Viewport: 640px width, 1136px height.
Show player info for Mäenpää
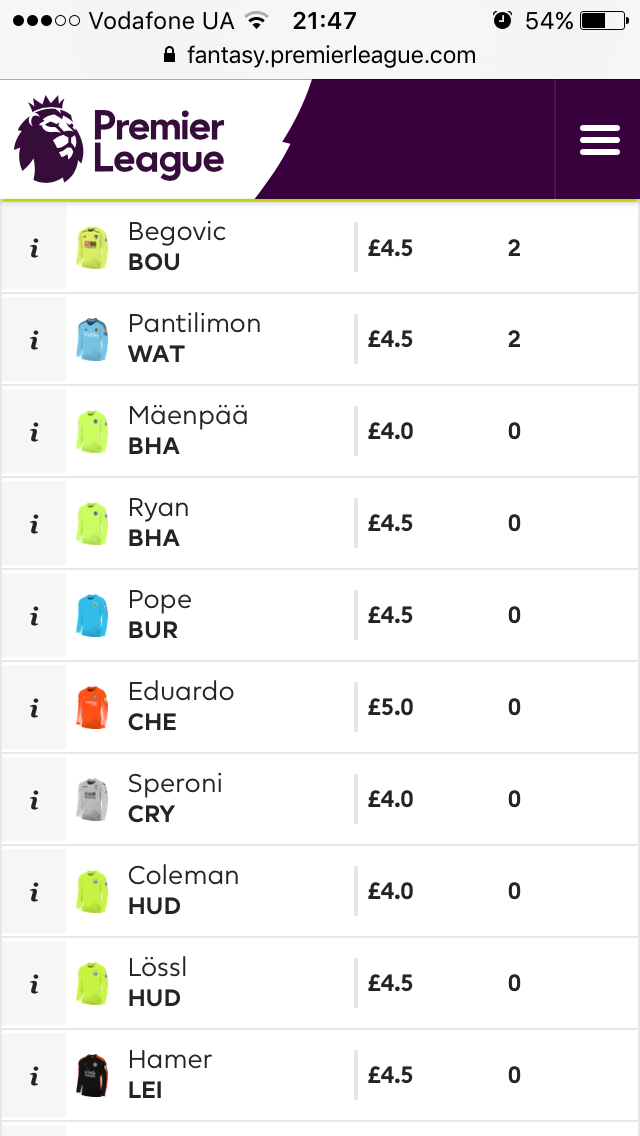click(33, 432)
